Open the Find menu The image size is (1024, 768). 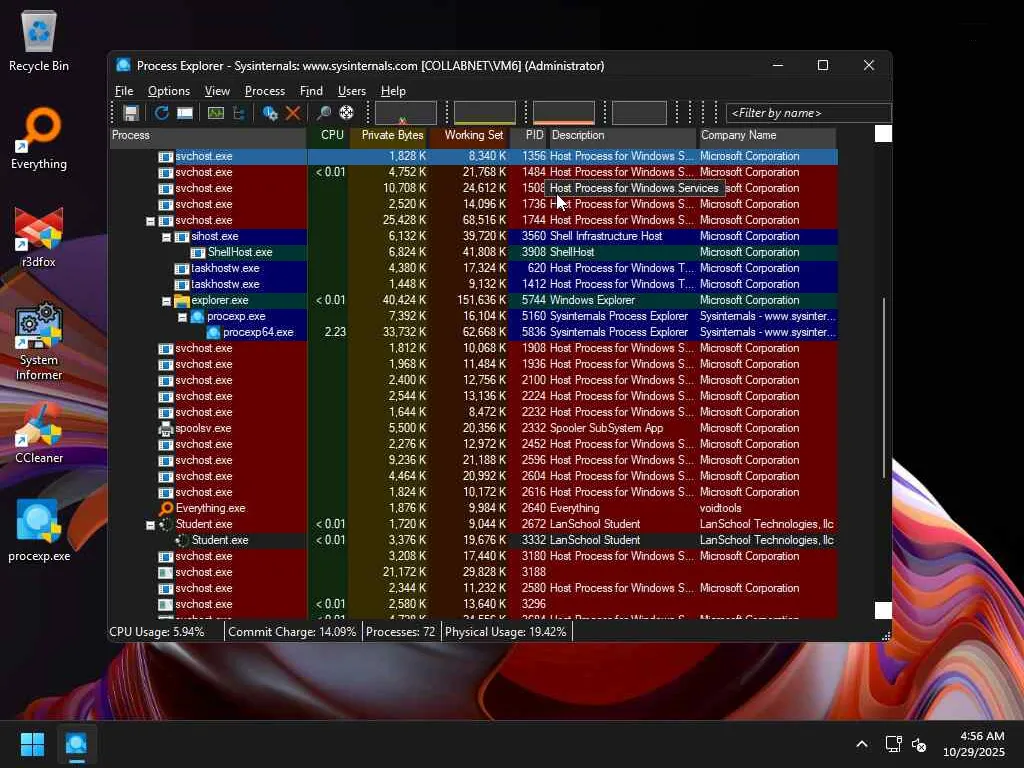311,91
